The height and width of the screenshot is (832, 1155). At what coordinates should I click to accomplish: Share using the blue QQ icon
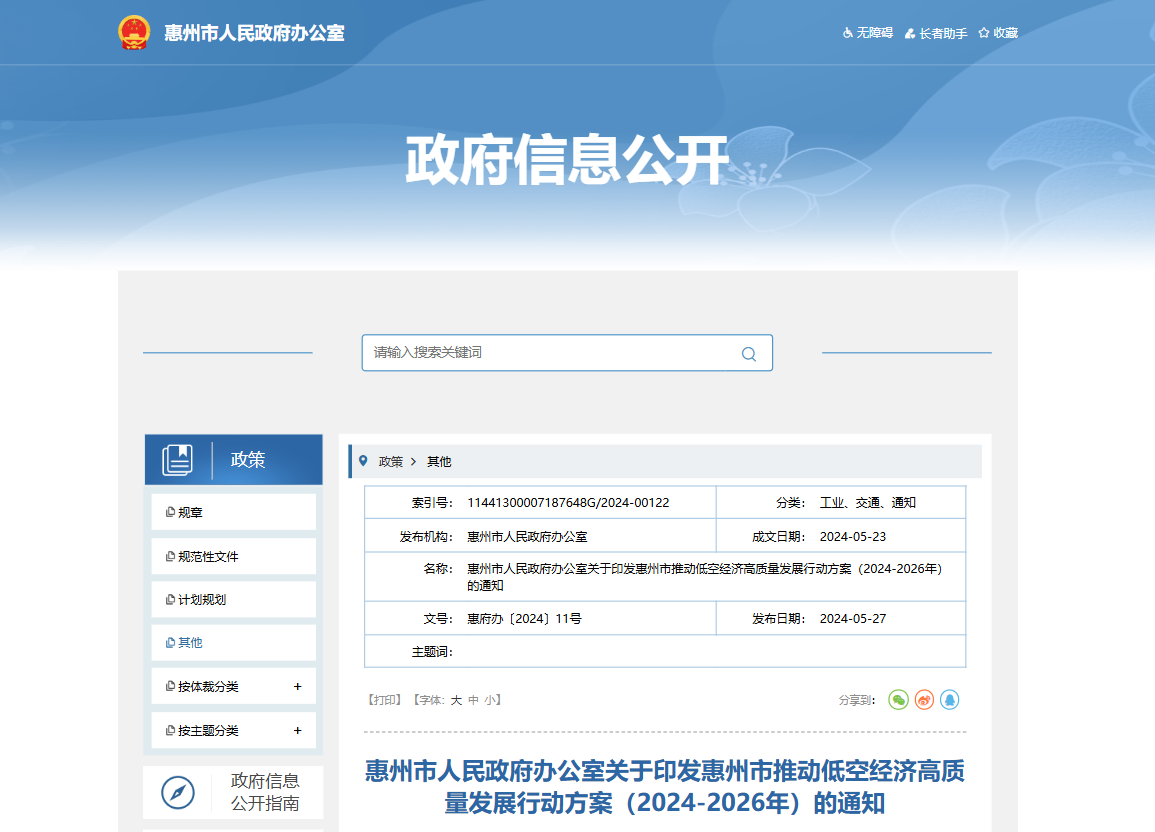click(x=949, y=700)
